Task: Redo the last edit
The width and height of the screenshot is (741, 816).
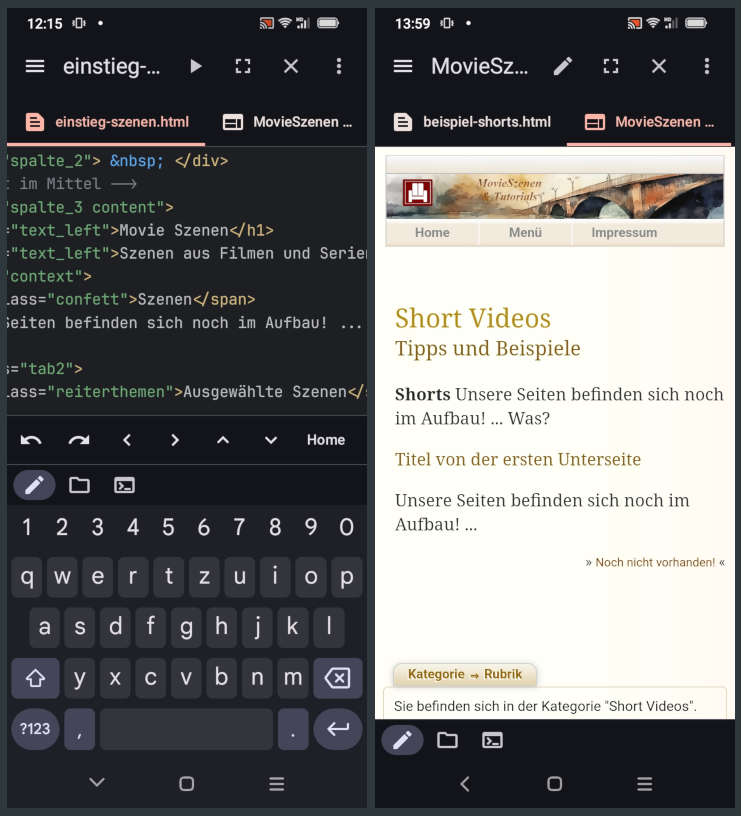Action: point(79,440)
